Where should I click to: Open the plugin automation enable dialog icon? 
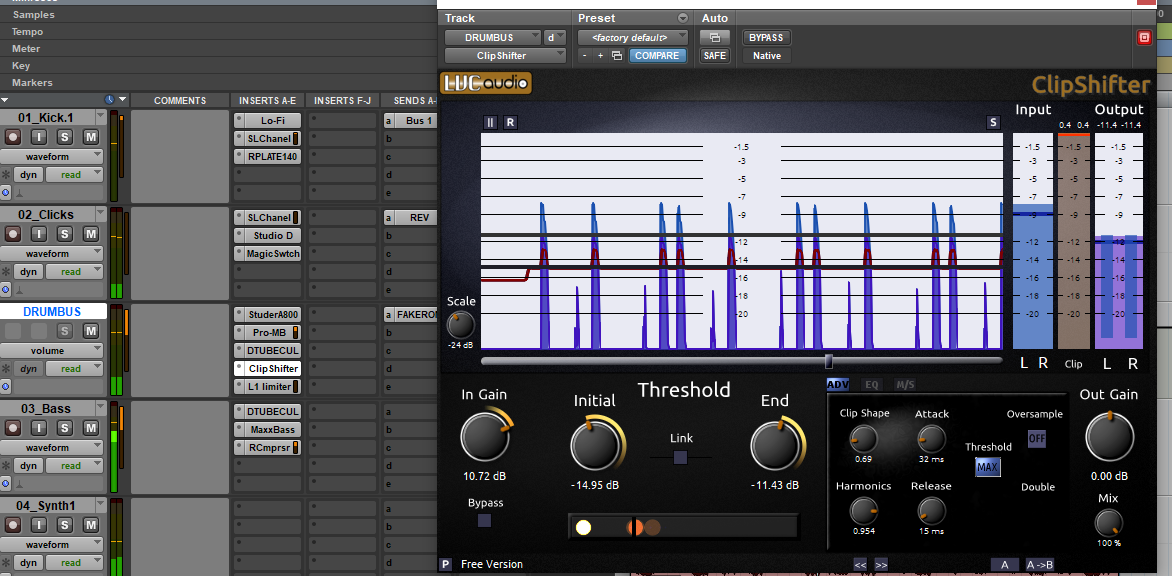(x=715, y=37)
